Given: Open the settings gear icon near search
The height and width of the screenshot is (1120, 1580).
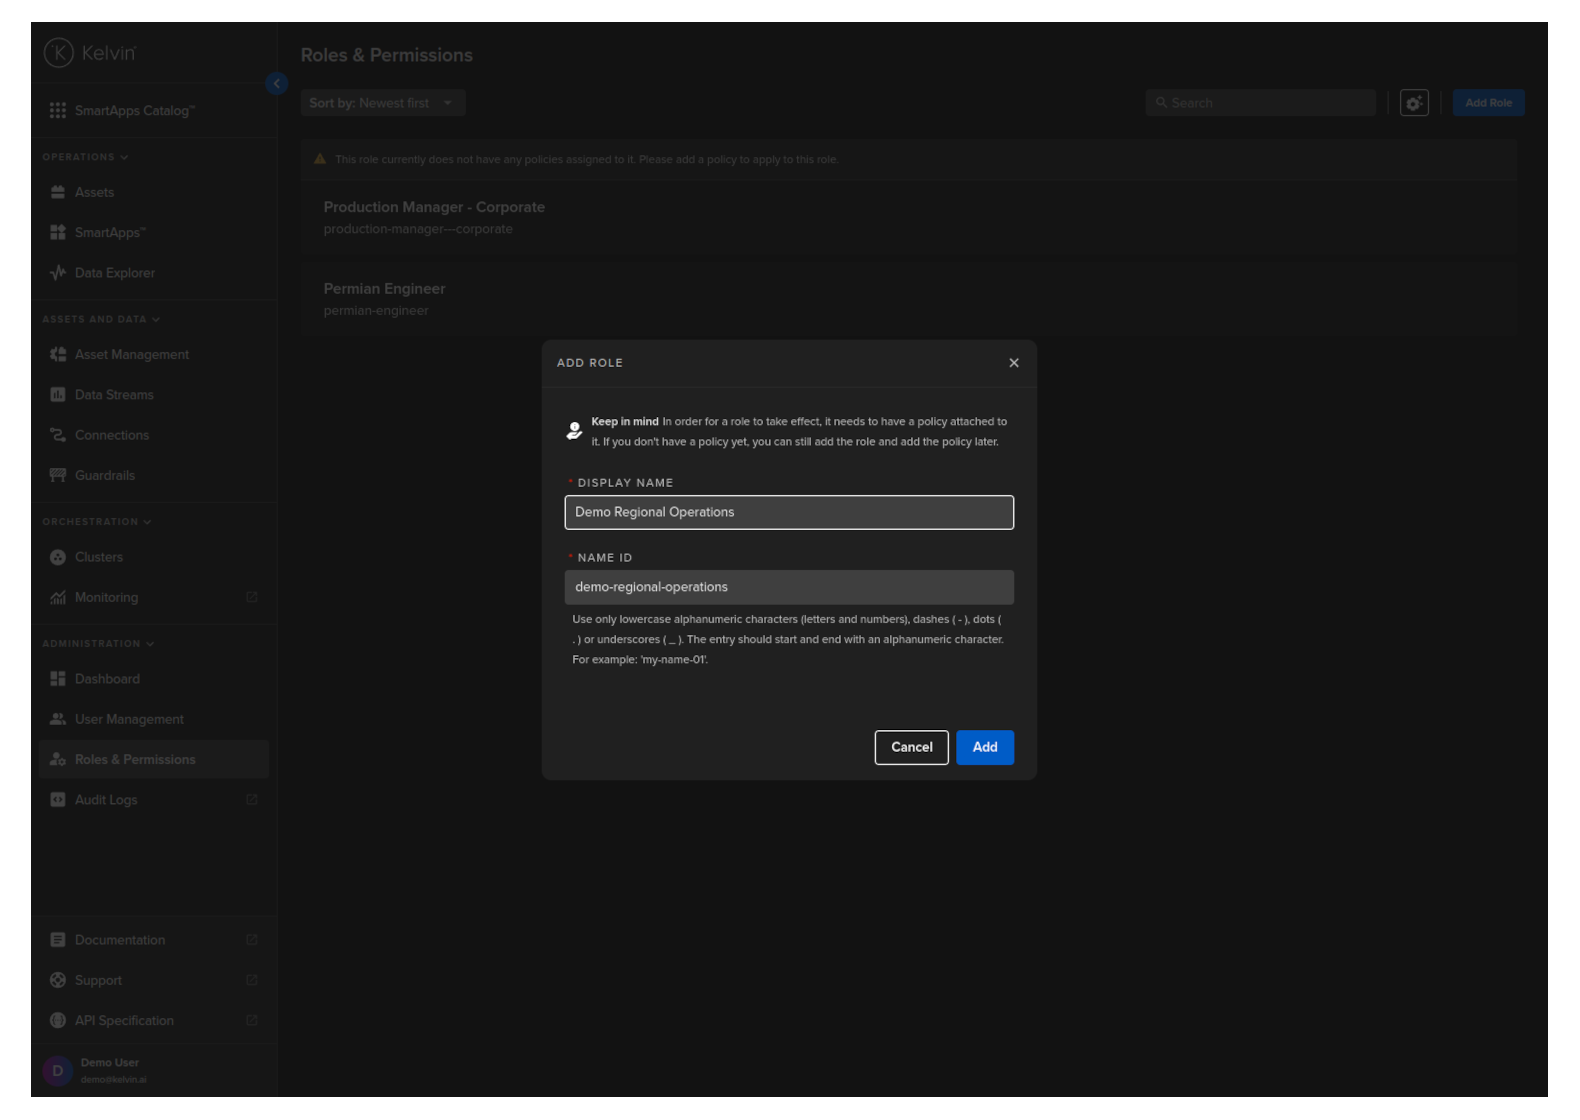Looking at the screenshot, I should 1413,103.
